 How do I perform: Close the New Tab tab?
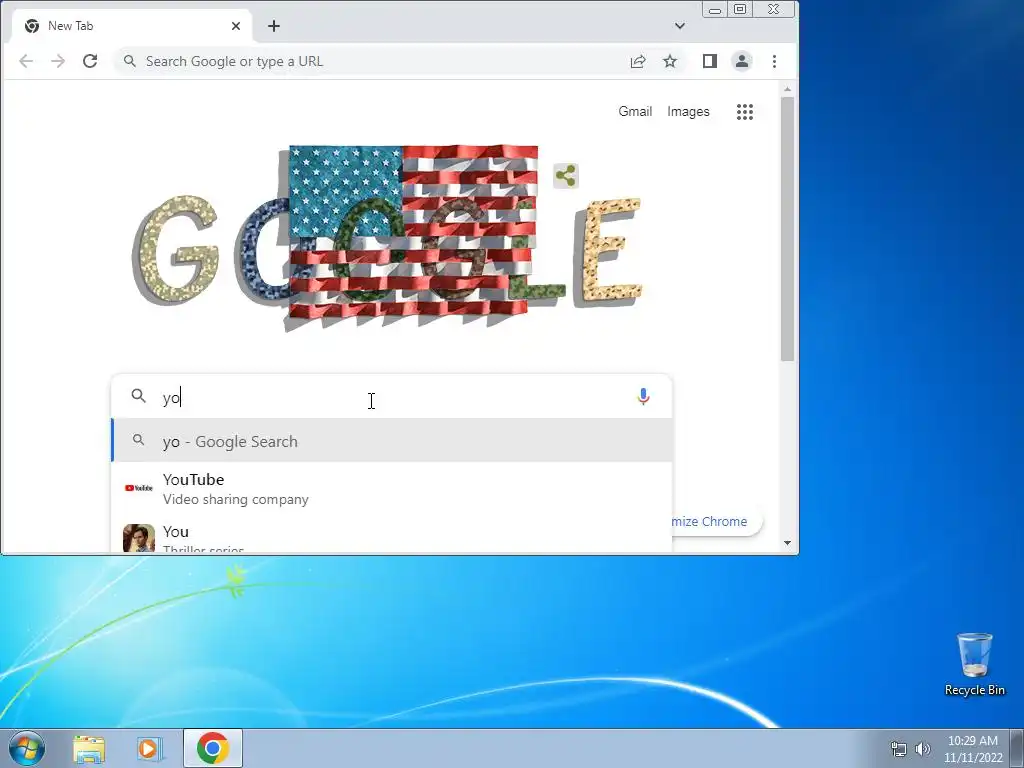pos(236,26)
